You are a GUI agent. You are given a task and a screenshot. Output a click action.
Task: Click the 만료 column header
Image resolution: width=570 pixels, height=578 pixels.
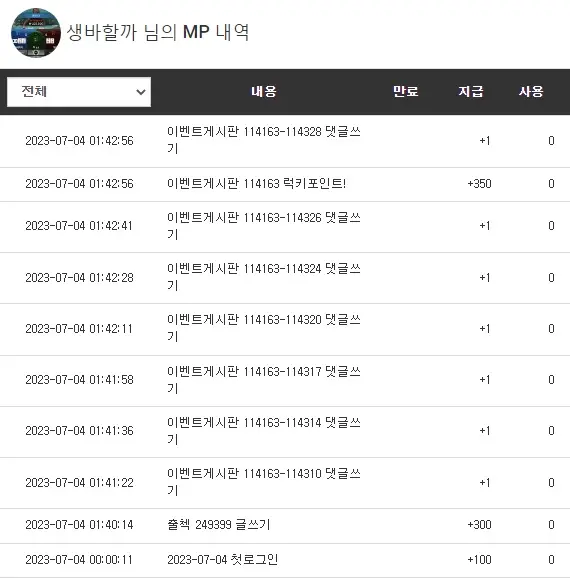(x=405, y=91)
